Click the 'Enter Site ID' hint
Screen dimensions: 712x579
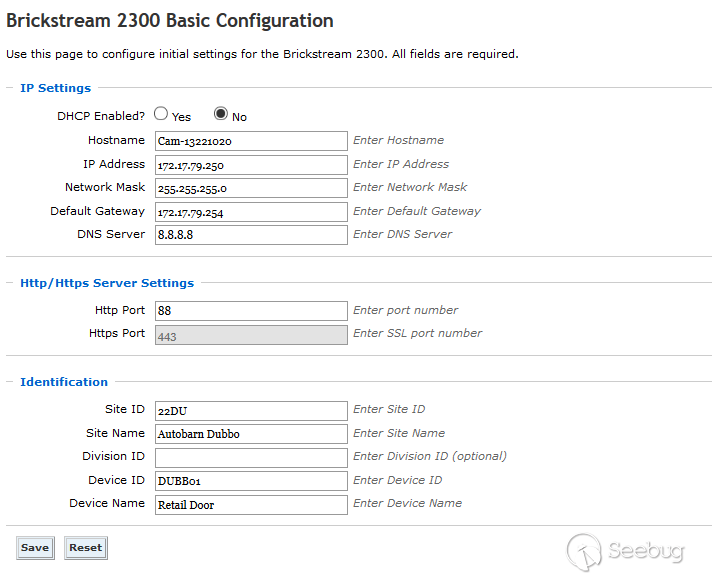pos(389,409)
